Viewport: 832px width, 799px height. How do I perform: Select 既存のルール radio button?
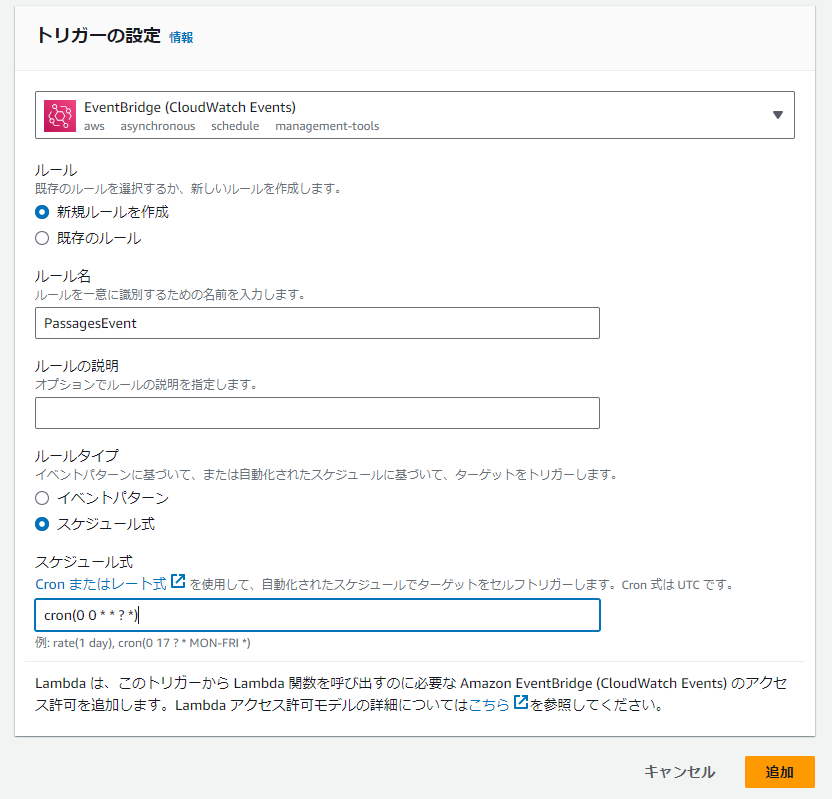(42, 238)
